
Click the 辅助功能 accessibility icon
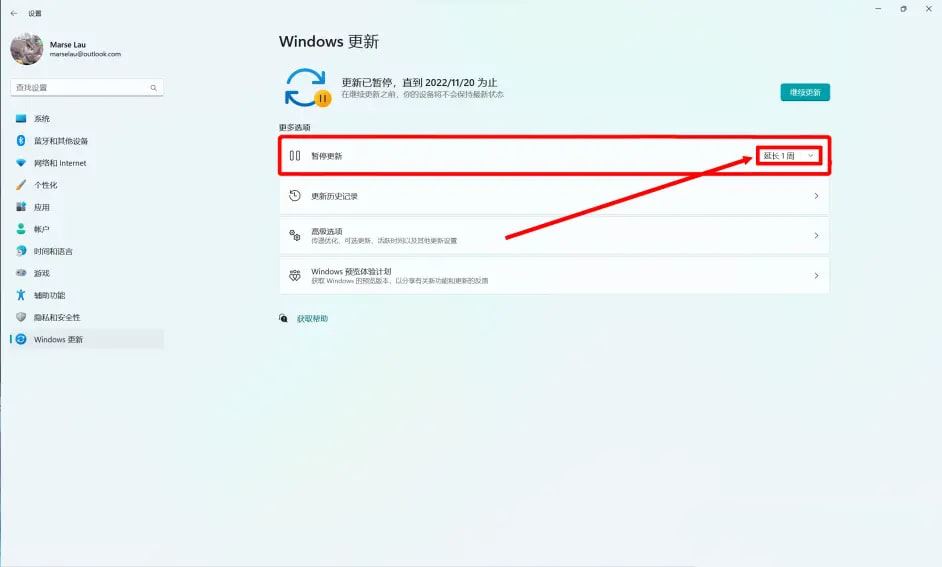(21, 295)
